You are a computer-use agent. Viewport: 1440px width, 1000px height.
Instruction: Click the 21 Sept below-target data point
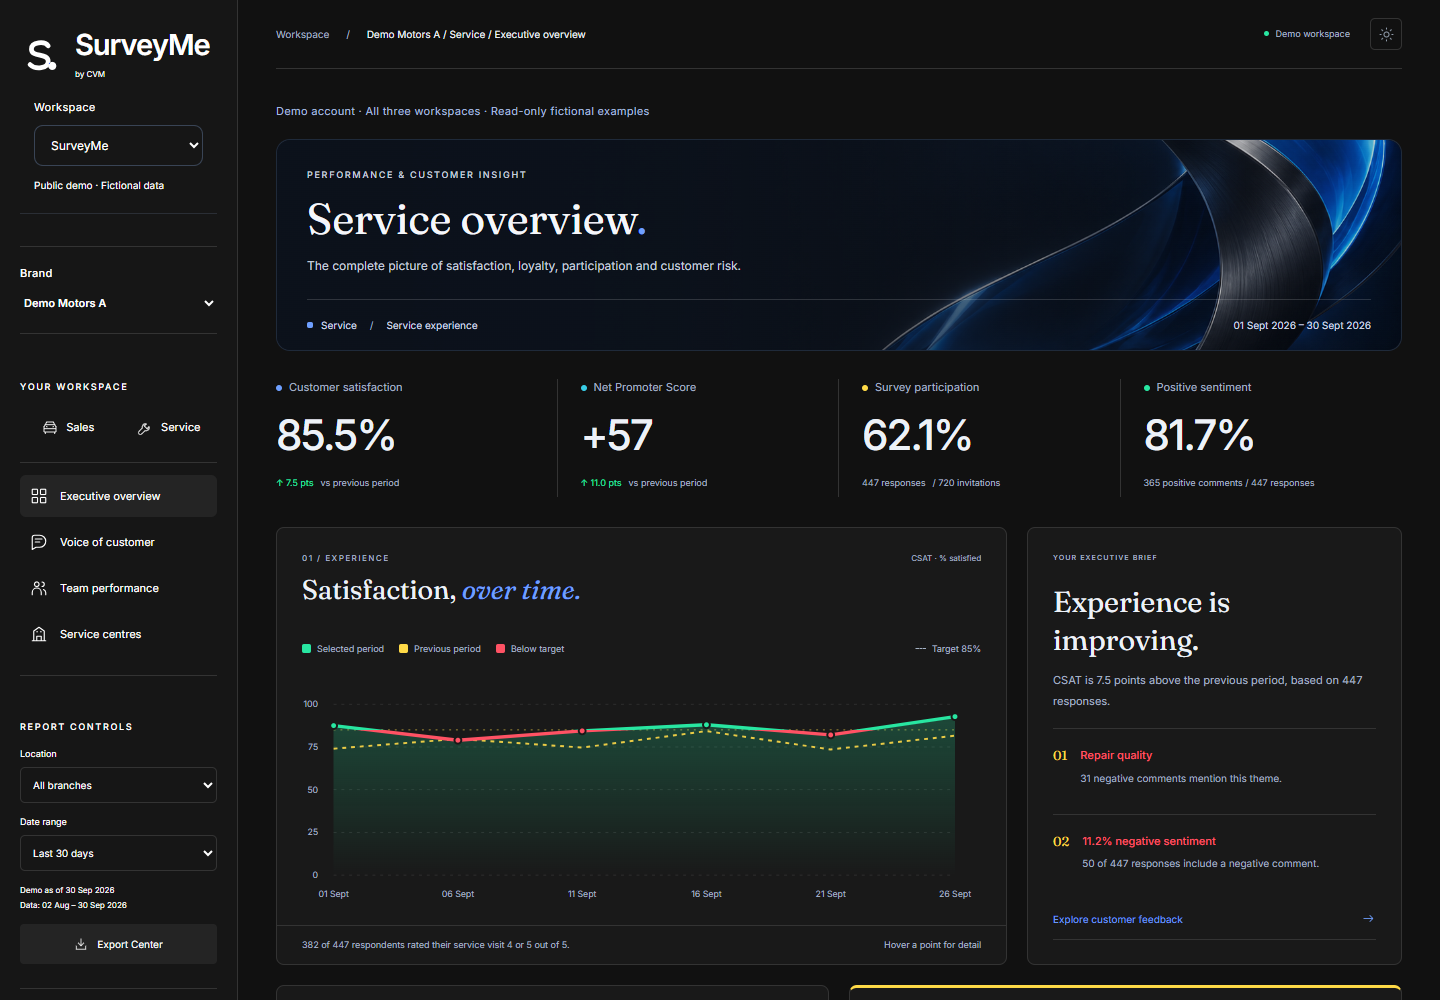(830, 734)
